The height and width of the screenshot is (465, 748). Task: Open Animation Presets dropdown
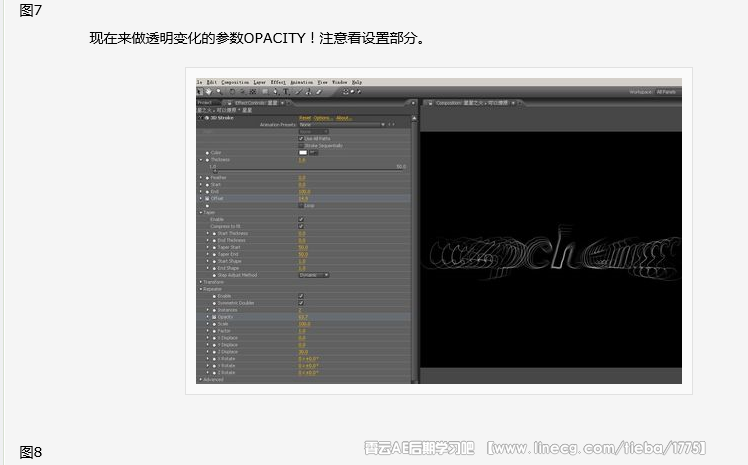pos(342,124)
